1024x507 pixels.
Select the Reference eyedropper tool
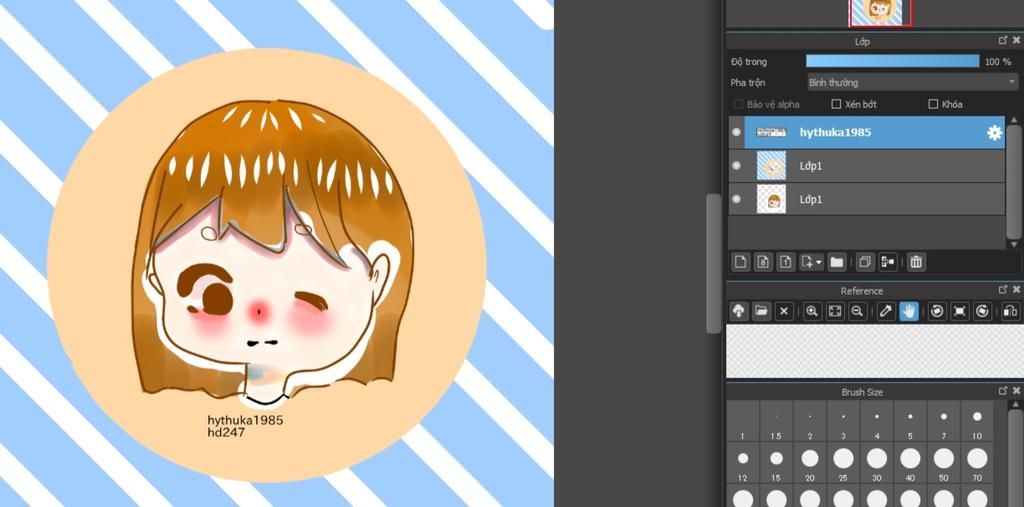pyautogui.click(x=886, y=312)
